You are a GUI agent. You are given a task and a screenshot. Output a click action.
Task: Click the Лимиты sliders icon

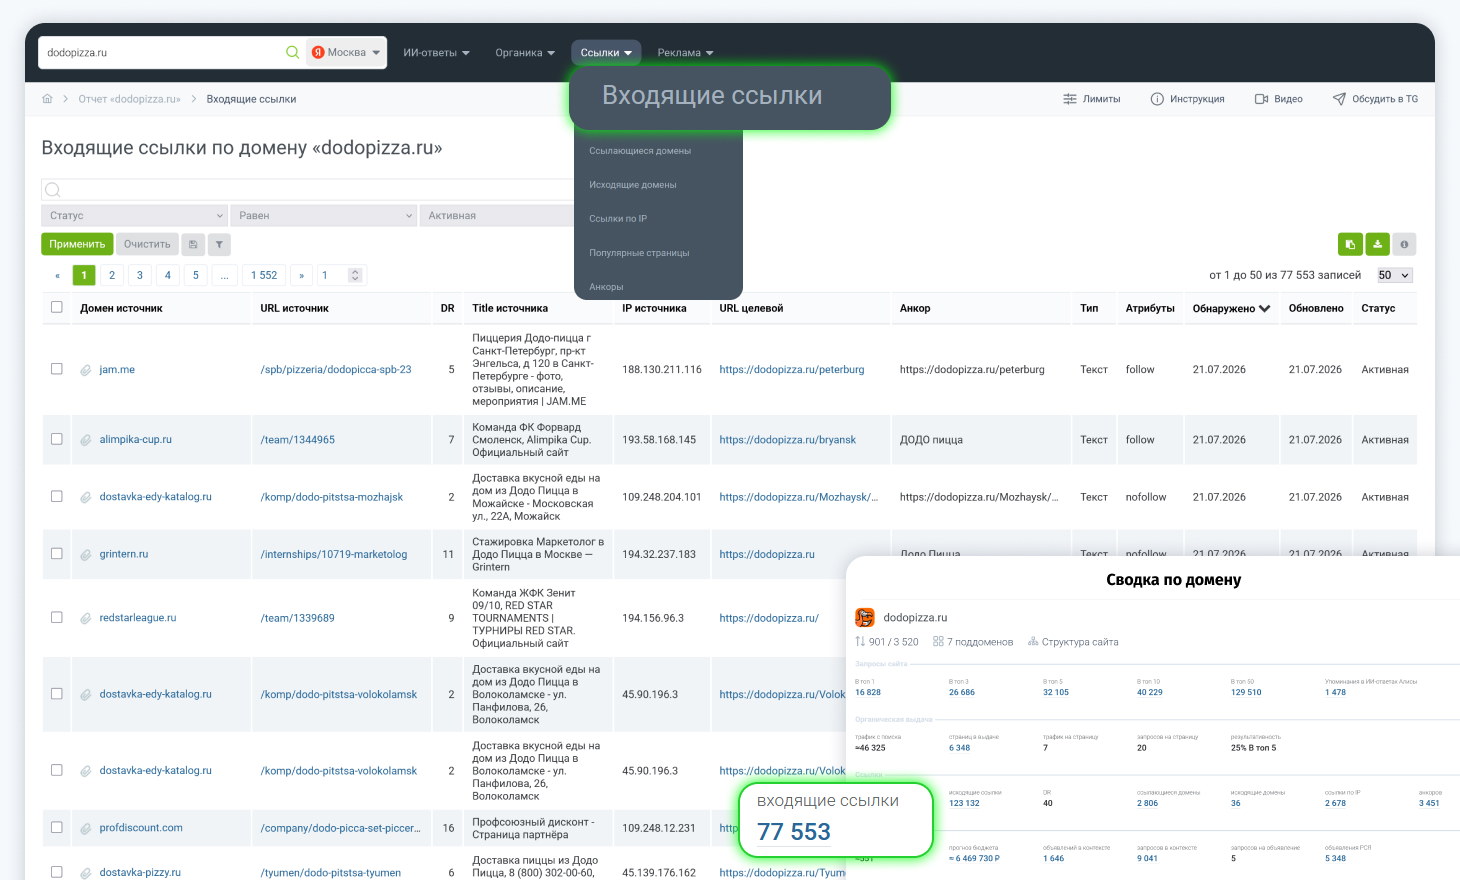pyautogui.click(x=1070, y=99)
